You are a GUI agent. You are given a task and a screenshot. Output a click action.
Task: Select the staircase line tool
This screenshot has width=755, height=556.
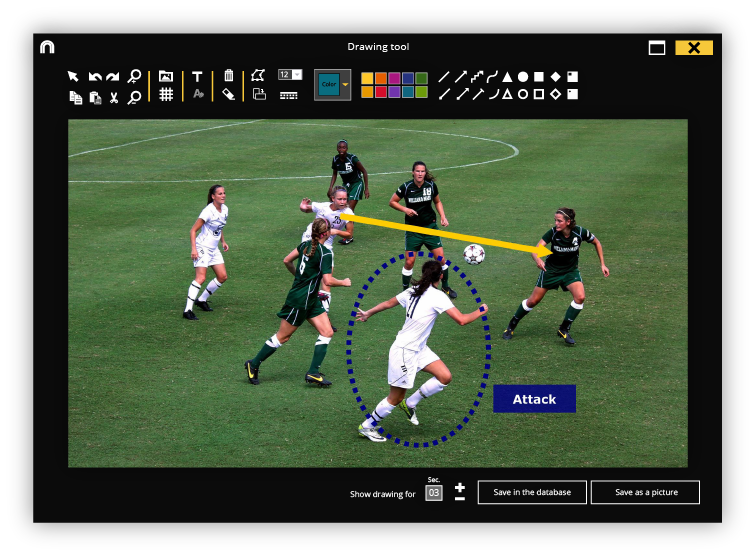click(477, 77)
